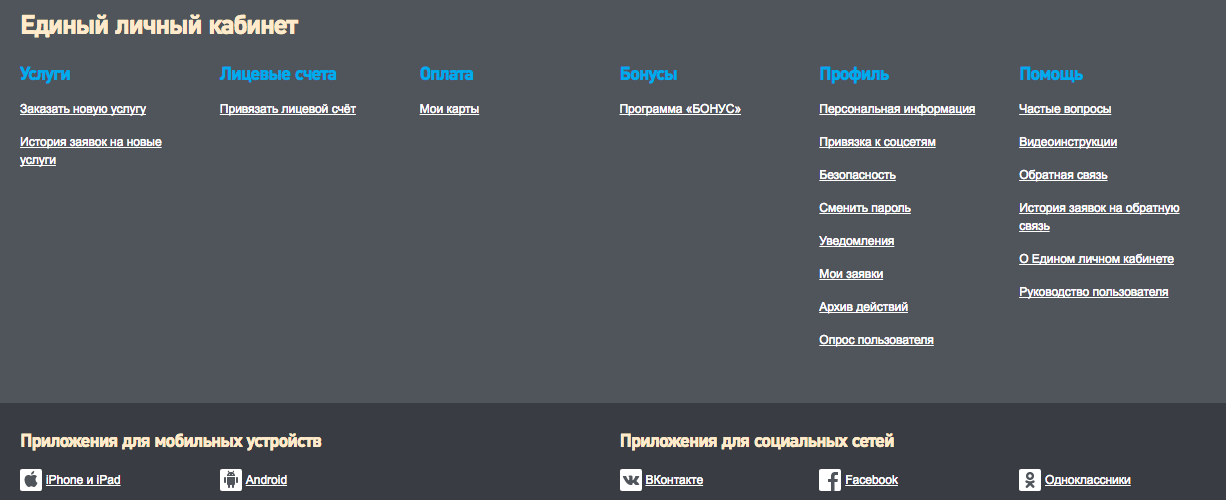This screenshot has width=1226, height=500.
Task: Open Программа «БОНУС» link
Action: (681, 109)
